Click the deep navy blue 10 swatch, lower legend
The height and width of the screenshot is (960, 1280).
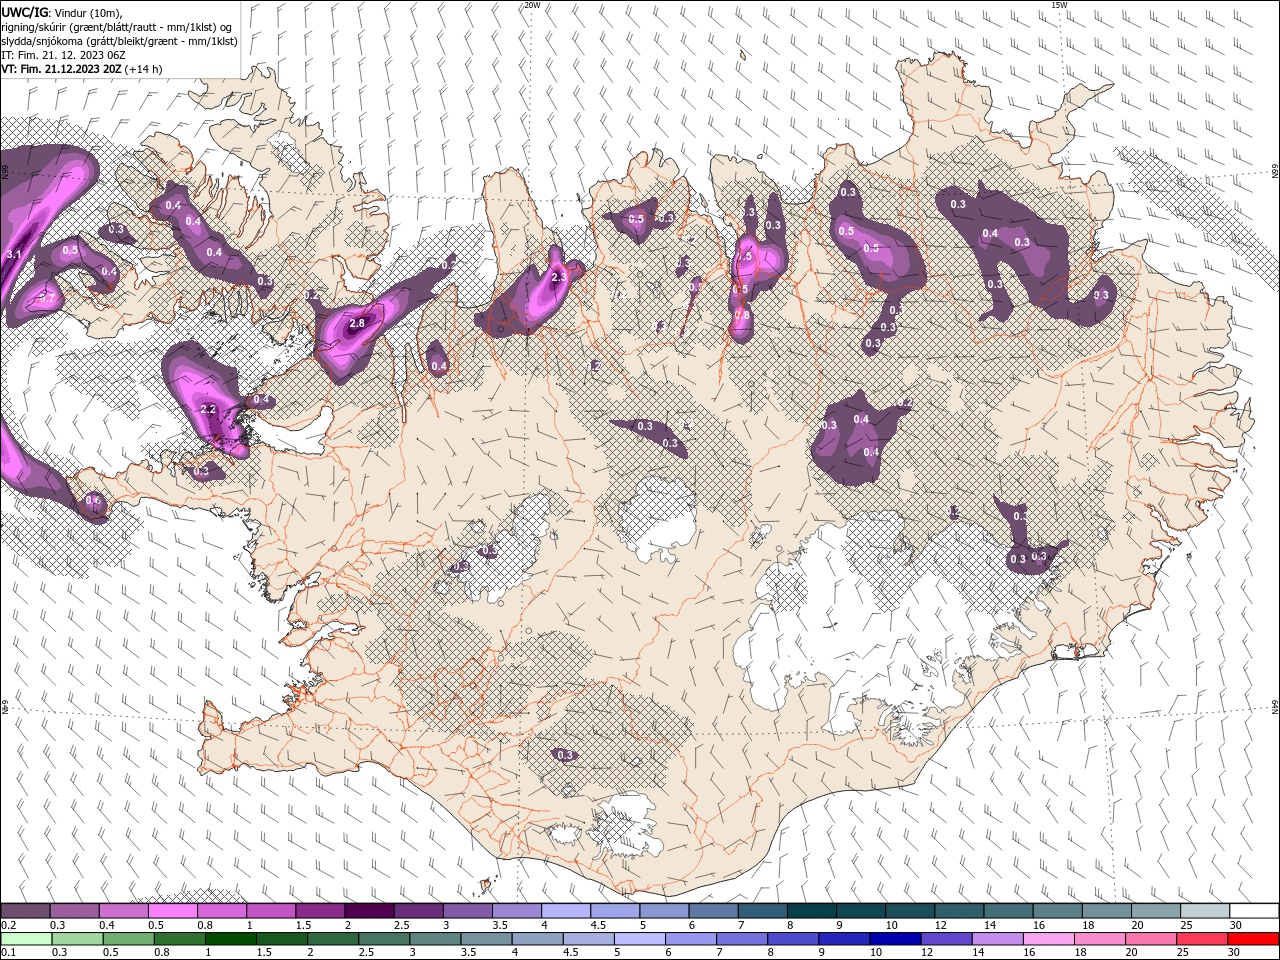[894, 939]
